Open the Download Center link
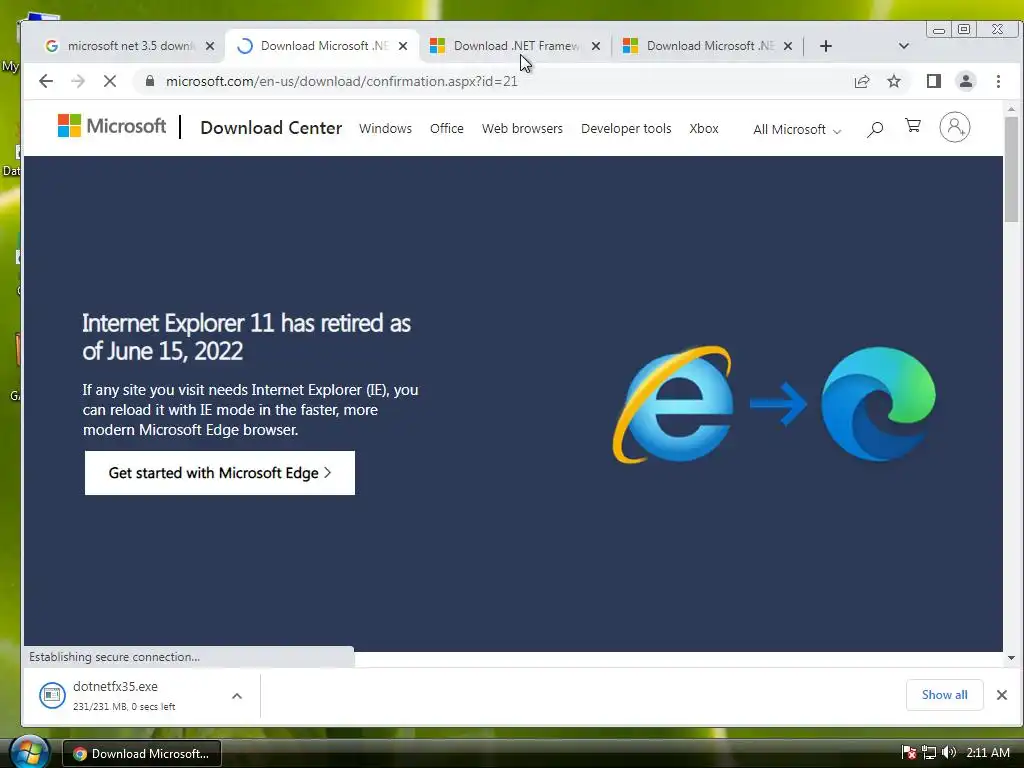The image size is (1024, 768). 271,128
